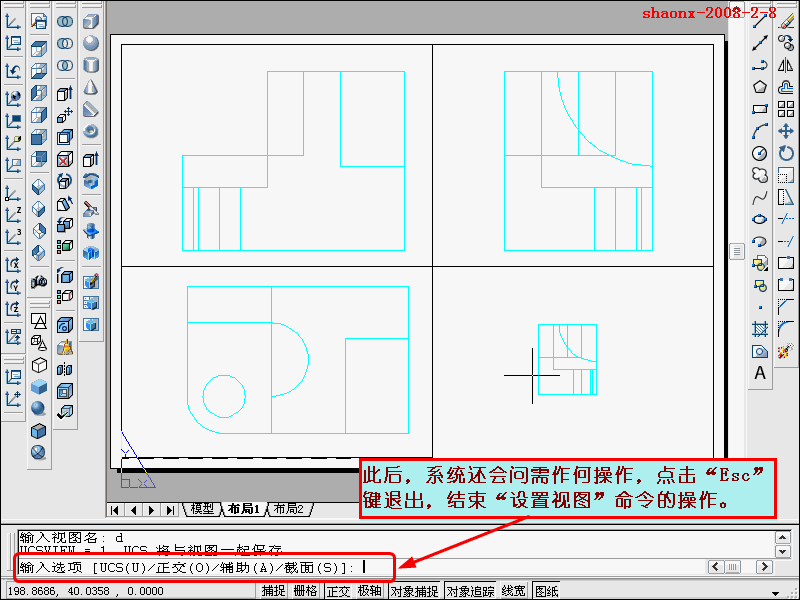Select the Cone solid tool
This screenshot has width=800, height=600.
pos(91,87)
